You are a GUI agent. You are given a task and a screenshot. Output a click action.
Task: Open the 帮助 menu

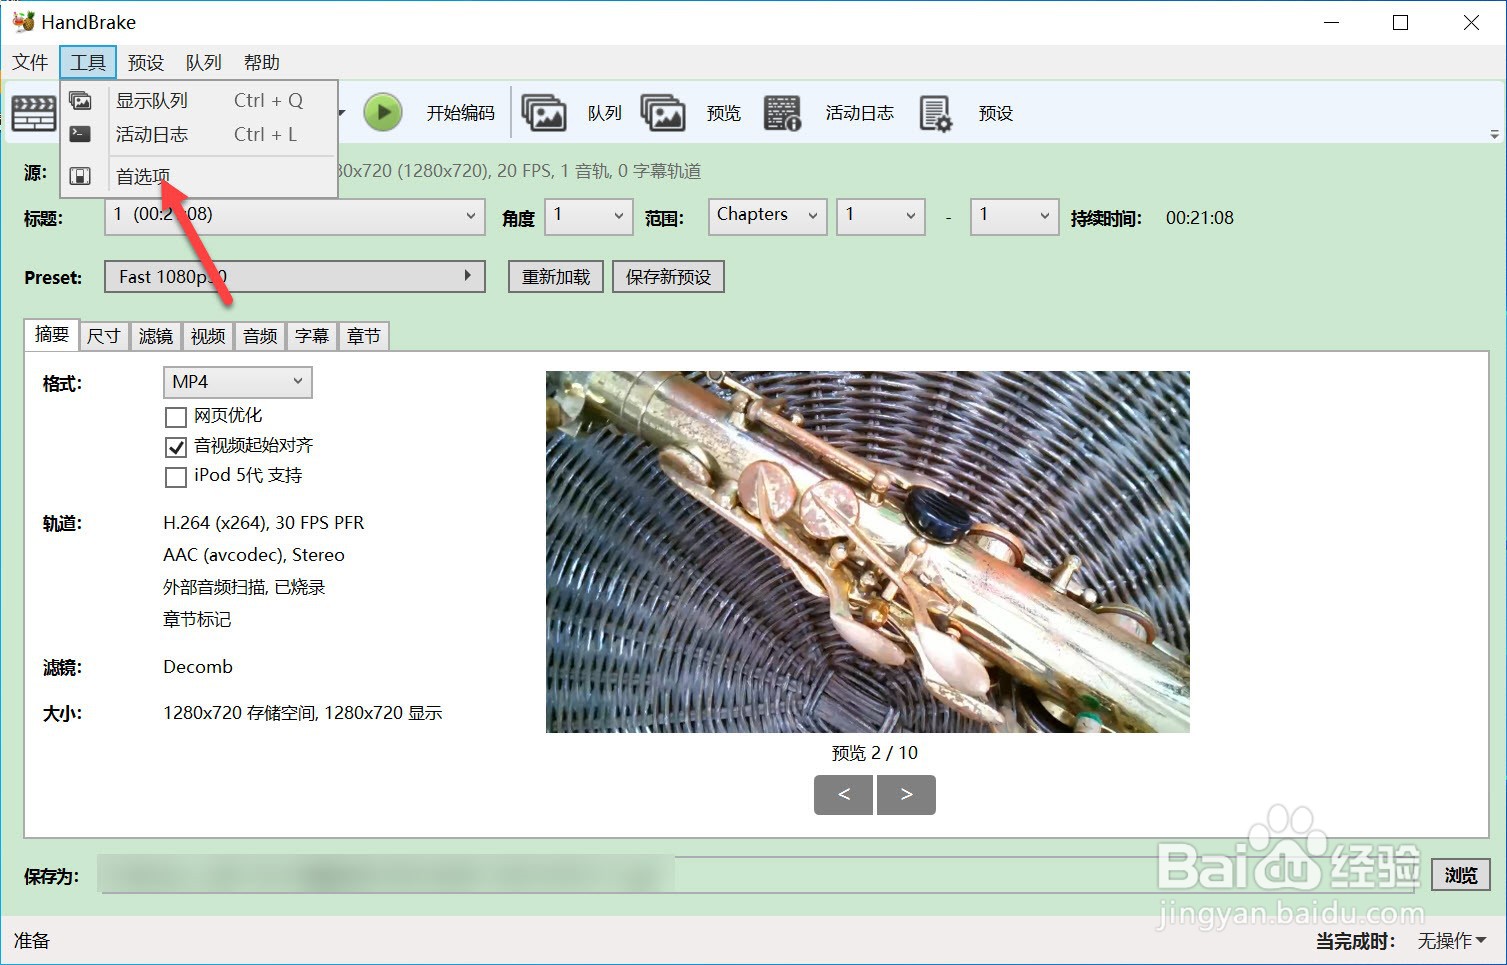tap(262, 62)
